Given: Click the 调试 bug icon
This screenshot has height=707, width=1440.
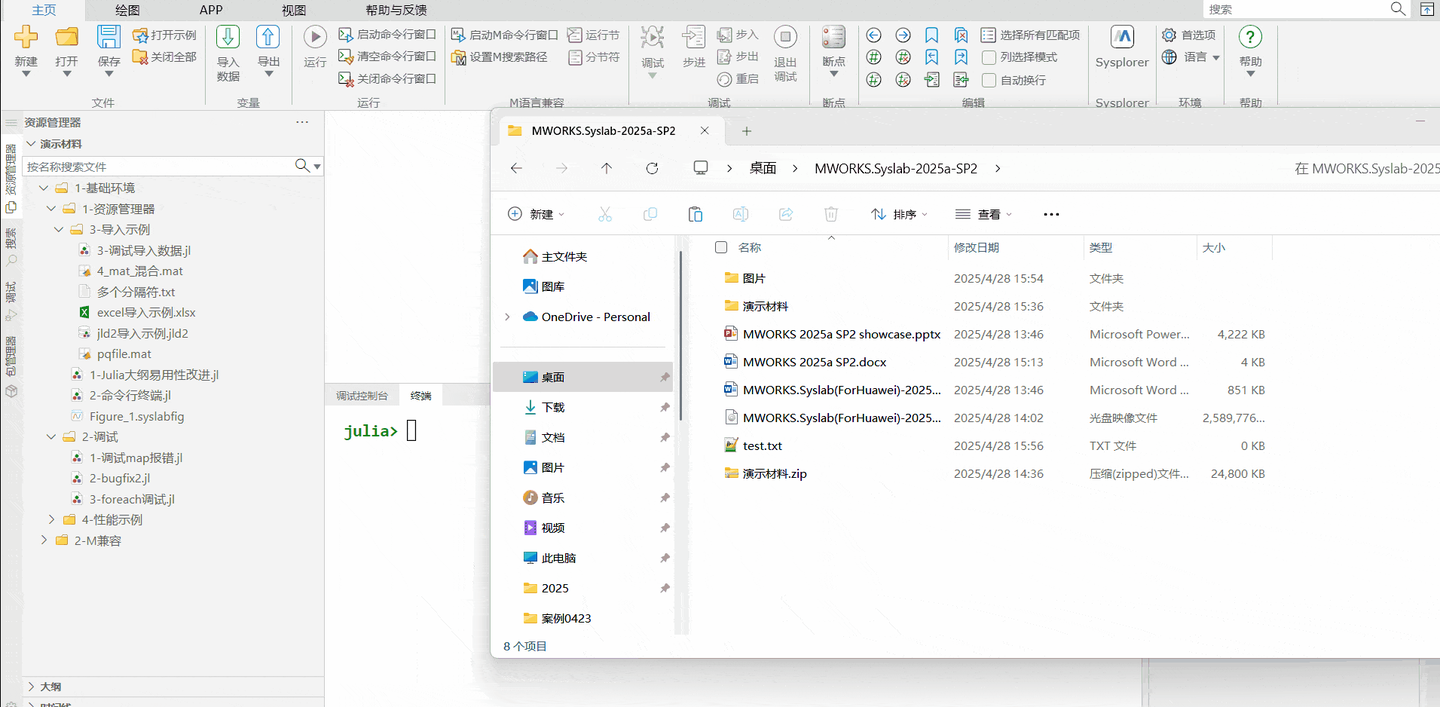Looking at the screenshot, I should pos(652,38).
